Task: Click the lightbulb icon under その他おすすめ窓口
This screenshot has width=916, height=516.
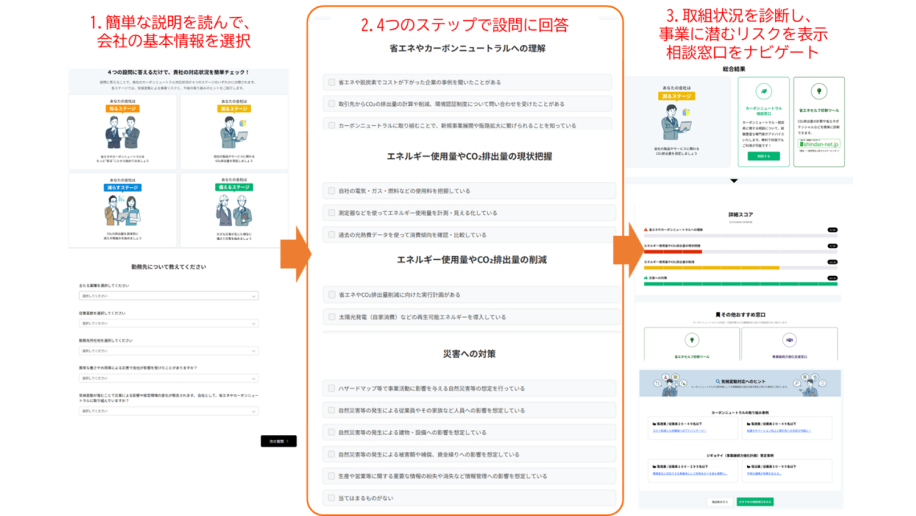Action: coord(692,340)
